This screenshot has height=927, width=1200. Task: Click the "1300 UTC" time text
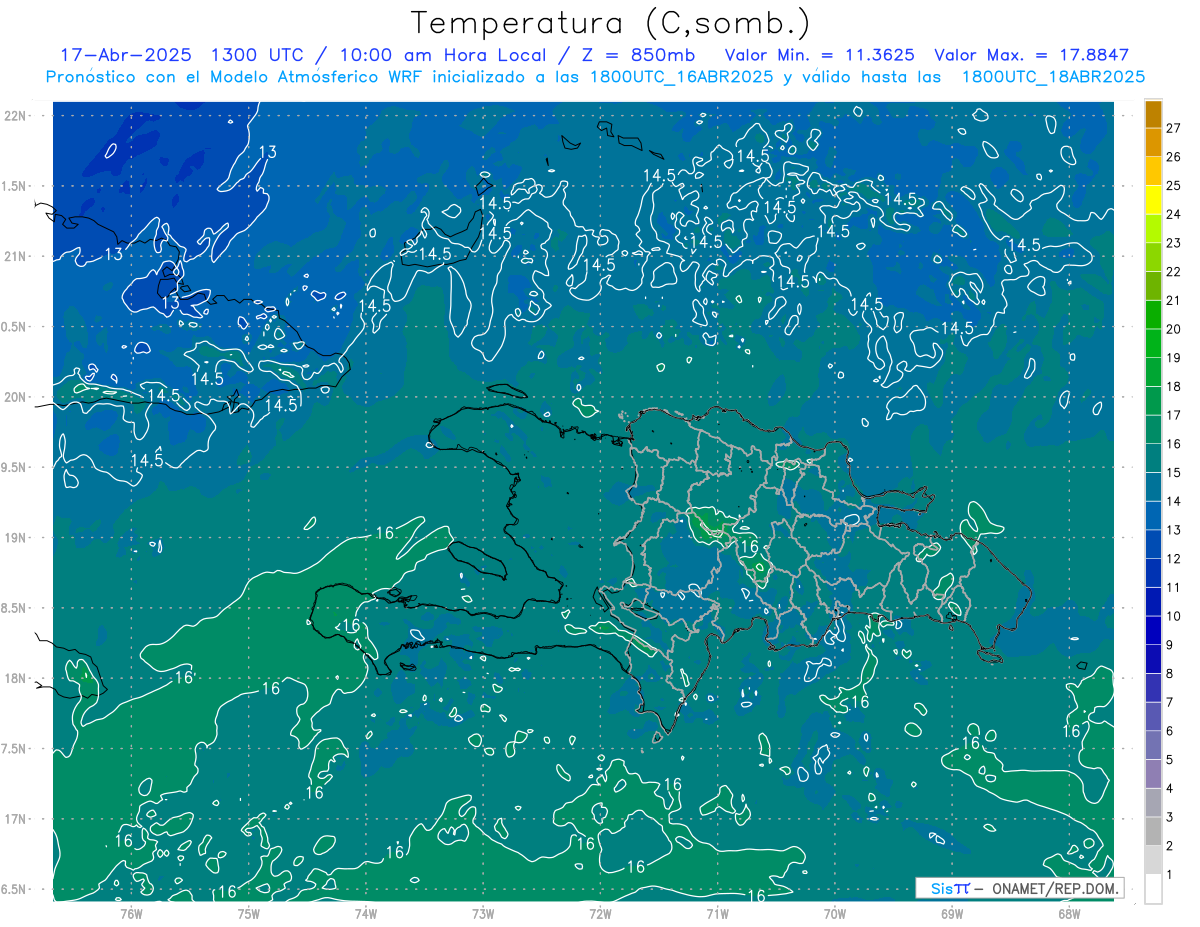pos(255,55)
